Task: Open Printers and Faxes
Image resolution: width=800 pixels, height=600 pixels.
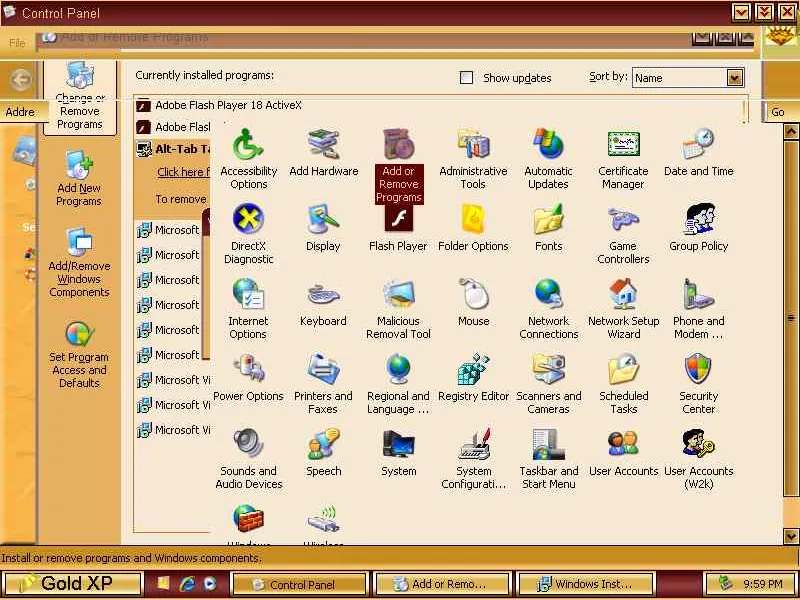Action: (323, 383)
